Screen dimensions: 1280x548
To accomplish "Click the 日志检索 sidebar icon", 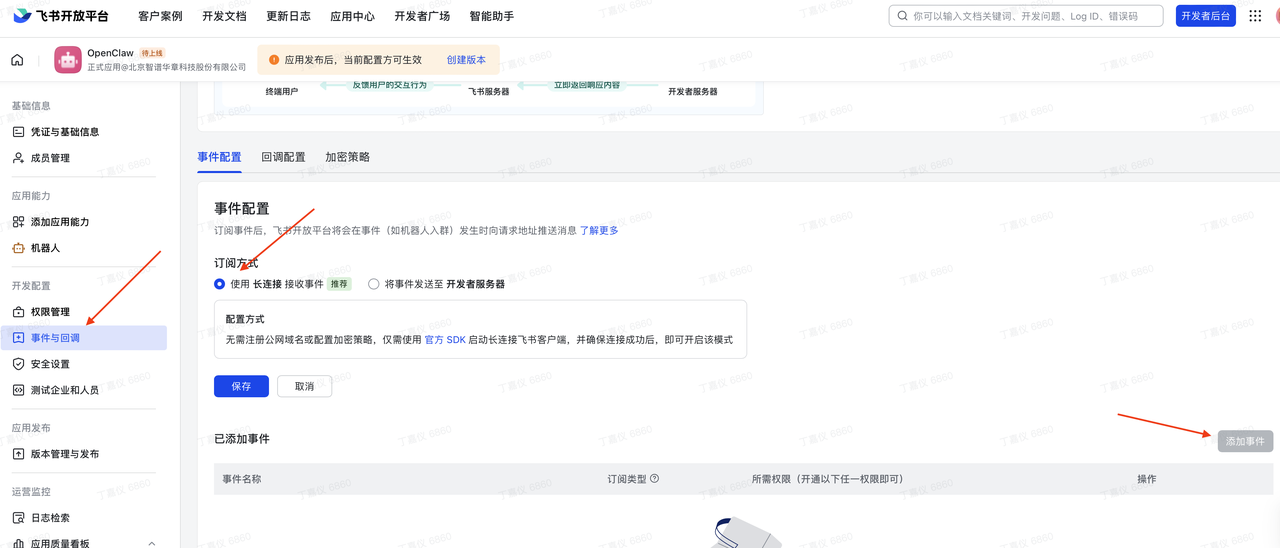I will click(x=18, y=518).
